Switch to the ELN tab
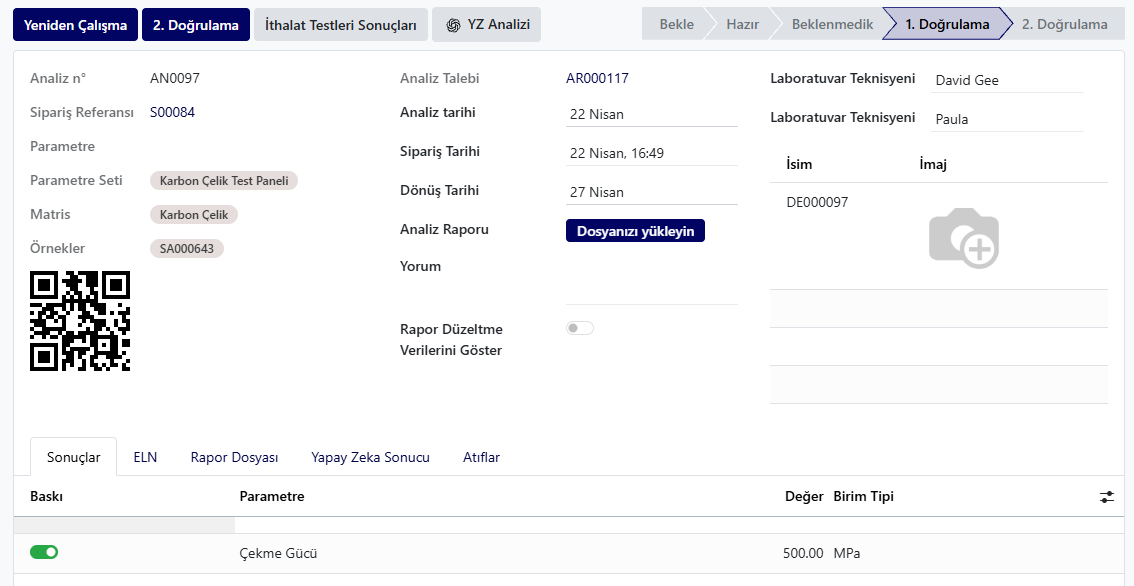This screenshot has height=586, width=1134. click(x=145, y=457)
